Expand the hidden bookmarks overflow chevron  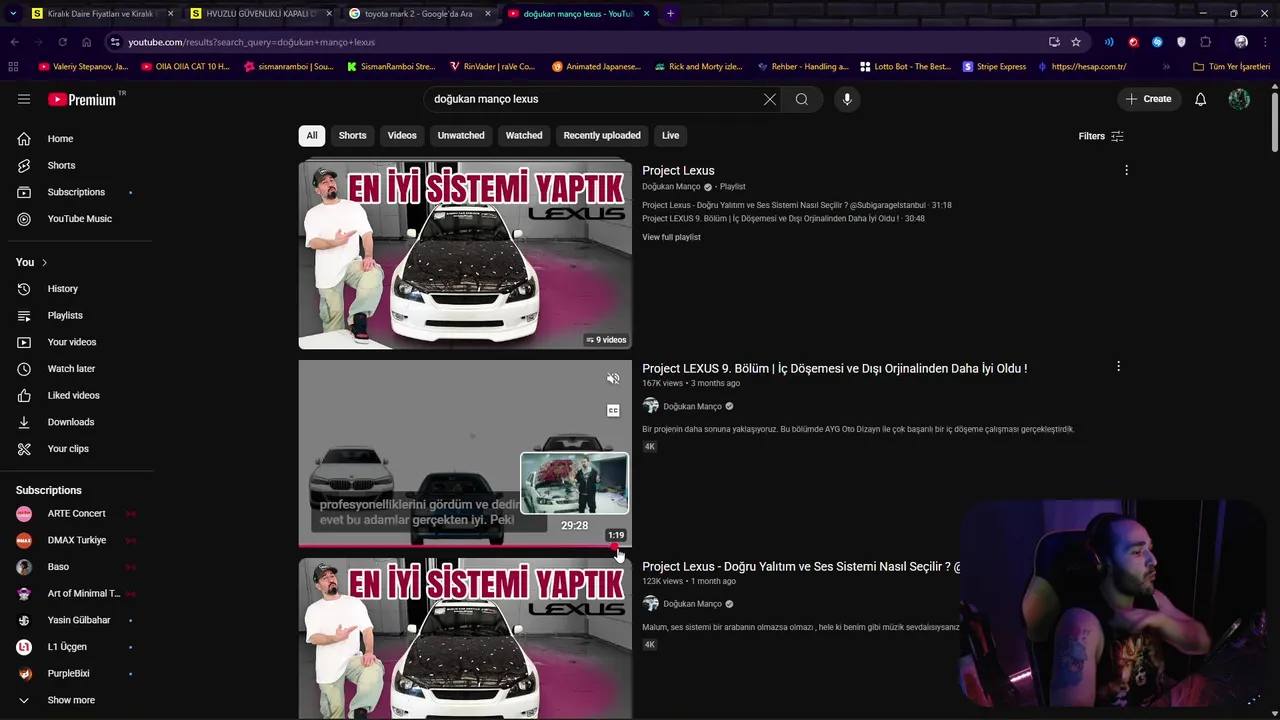coord(1166,67)
